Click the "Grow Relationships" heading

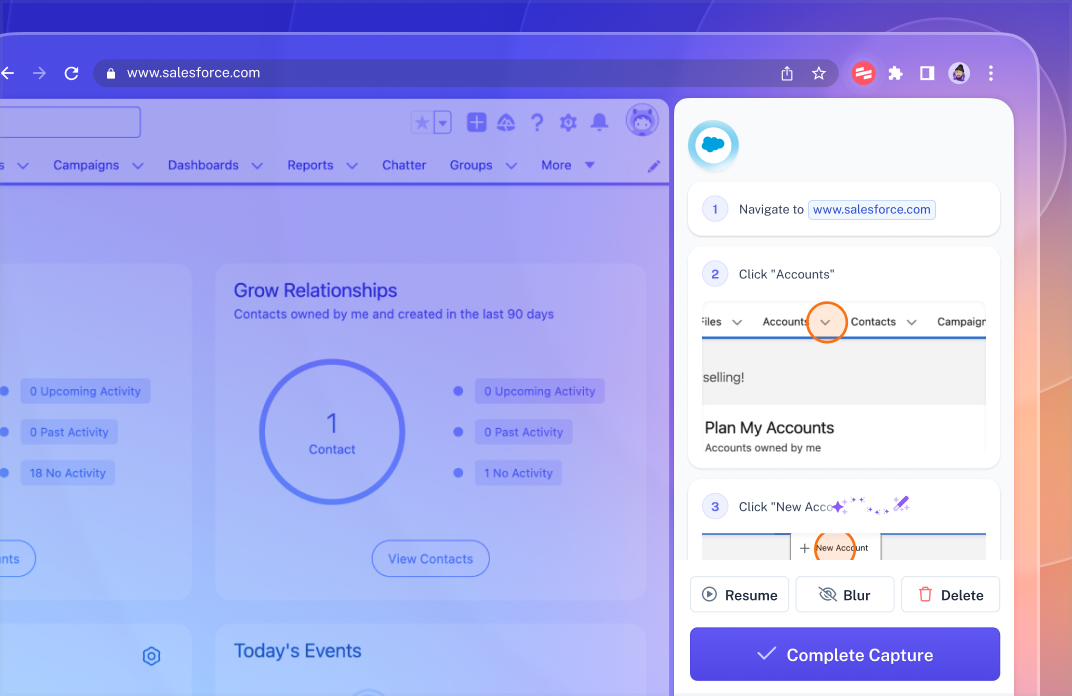315,291
